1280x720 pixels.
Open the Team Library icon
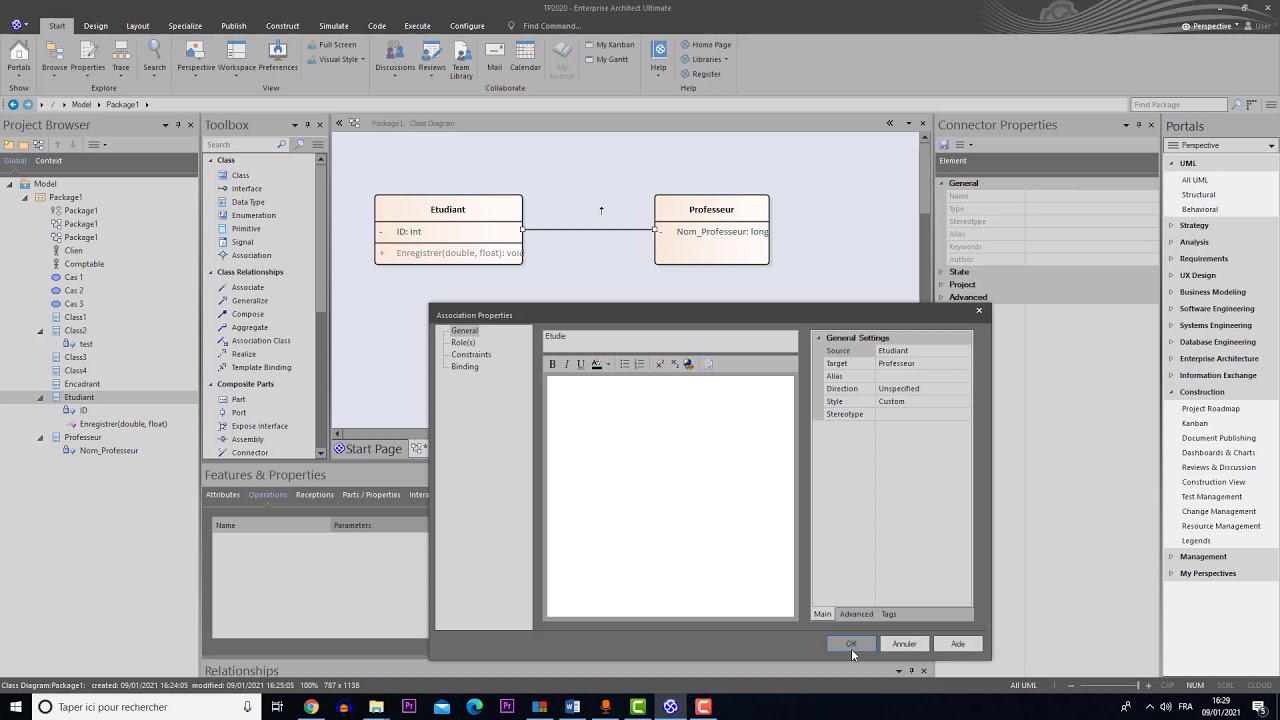461,60
